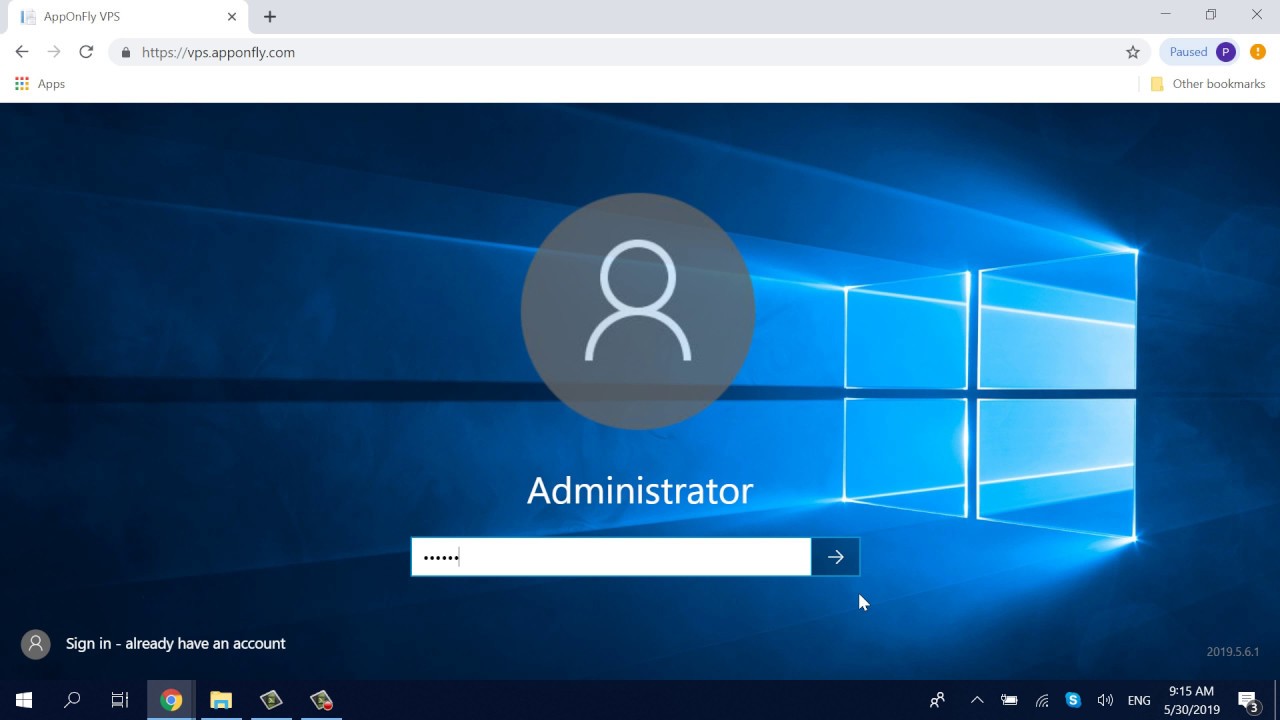Go back in browser history
The width and height of the screenshot is (1280, 720).
(x=22, y=52)
